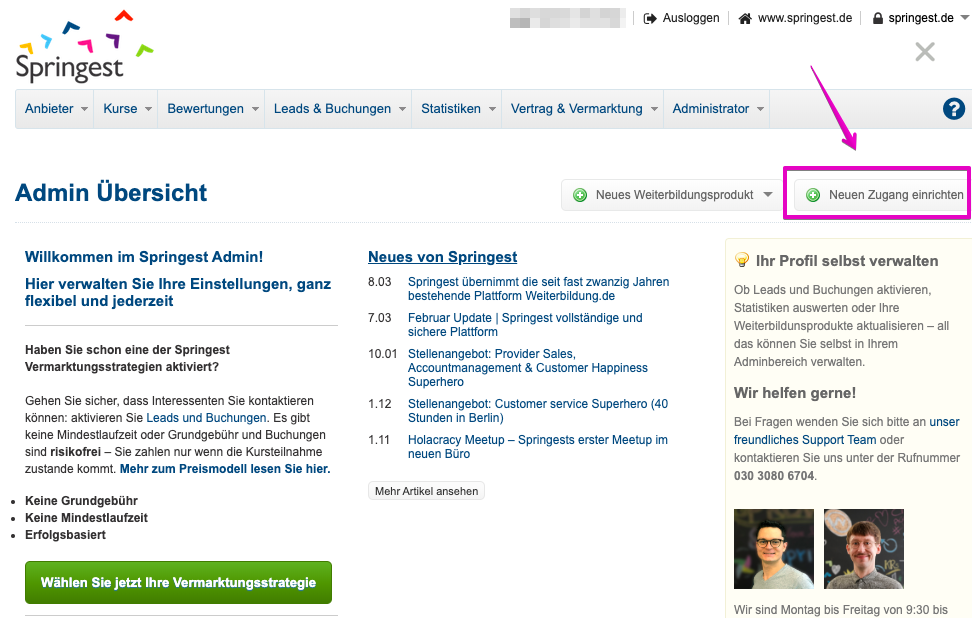The height and width of the screenshot is (618, 976).
Task: Click the Keine Grundgebühr bullet text
Action: point(81,501)
